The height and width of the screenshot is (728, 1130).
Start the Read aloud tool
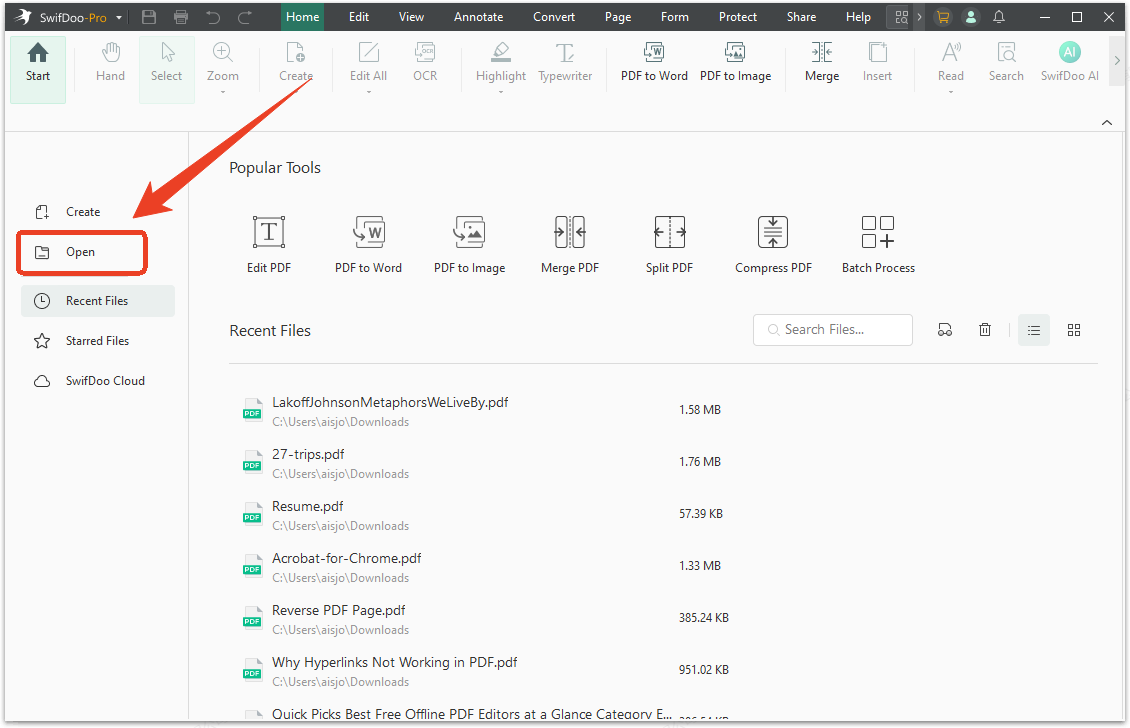[x=951, y=62]
